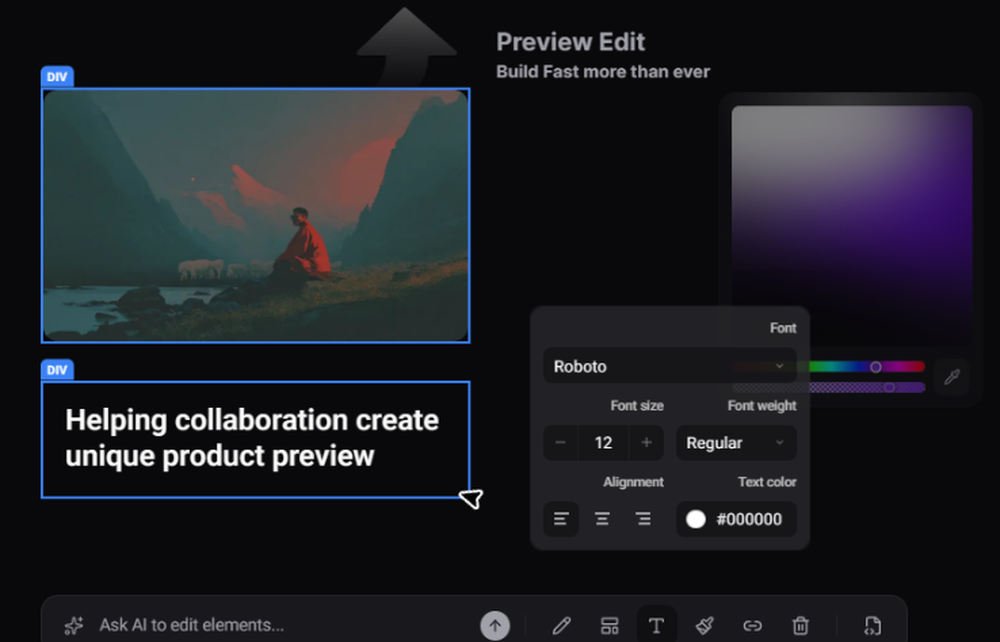
Task: Select the Pencil editing tool
Action: tap(561, 624)
